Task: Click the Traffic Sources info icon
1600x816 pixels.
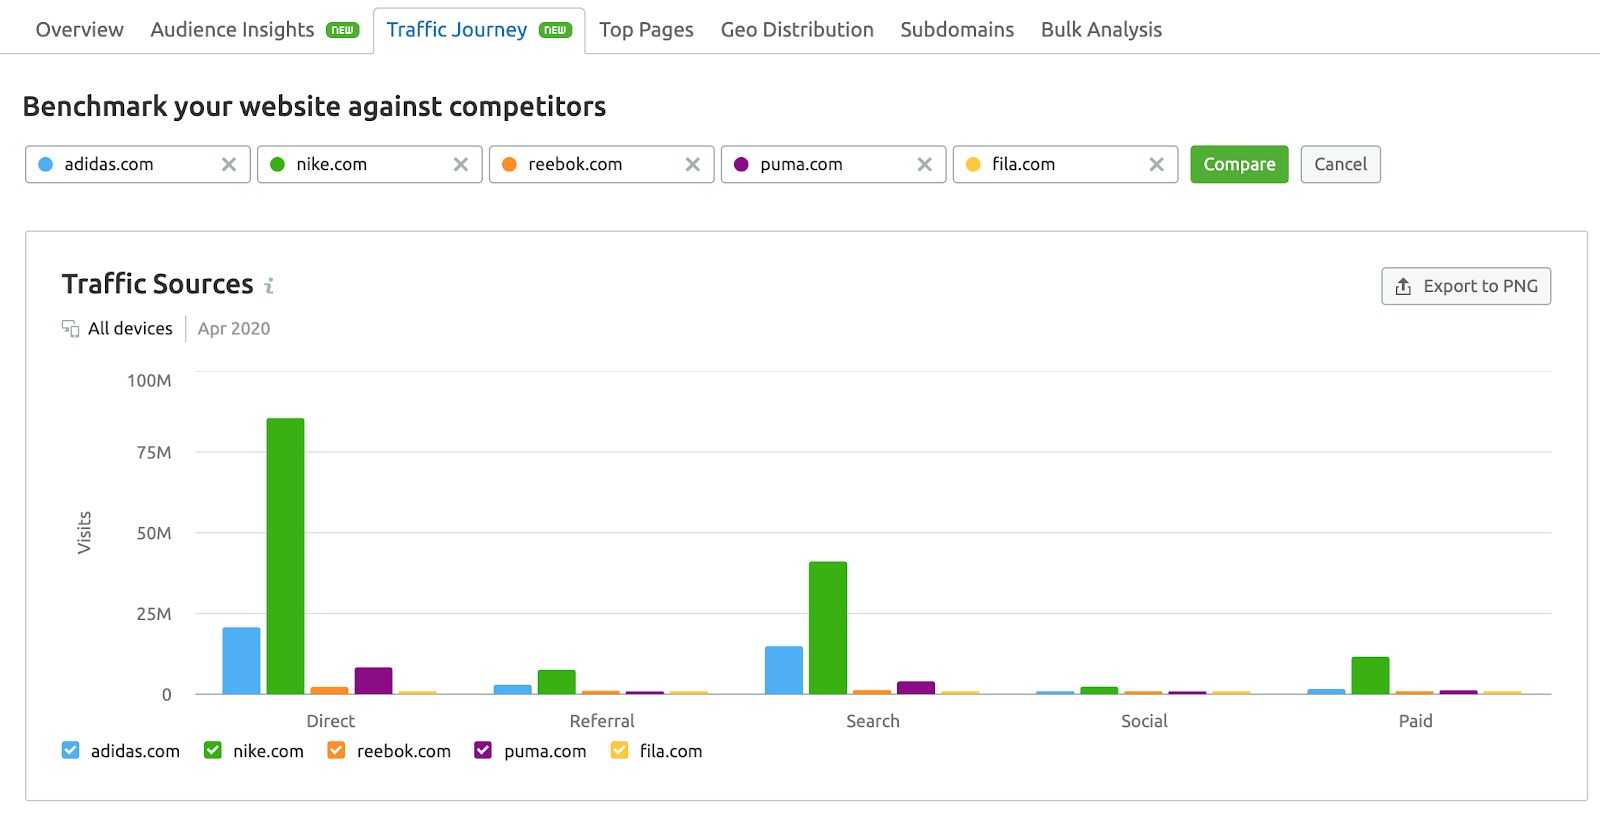Action: (x=269, y=286)
